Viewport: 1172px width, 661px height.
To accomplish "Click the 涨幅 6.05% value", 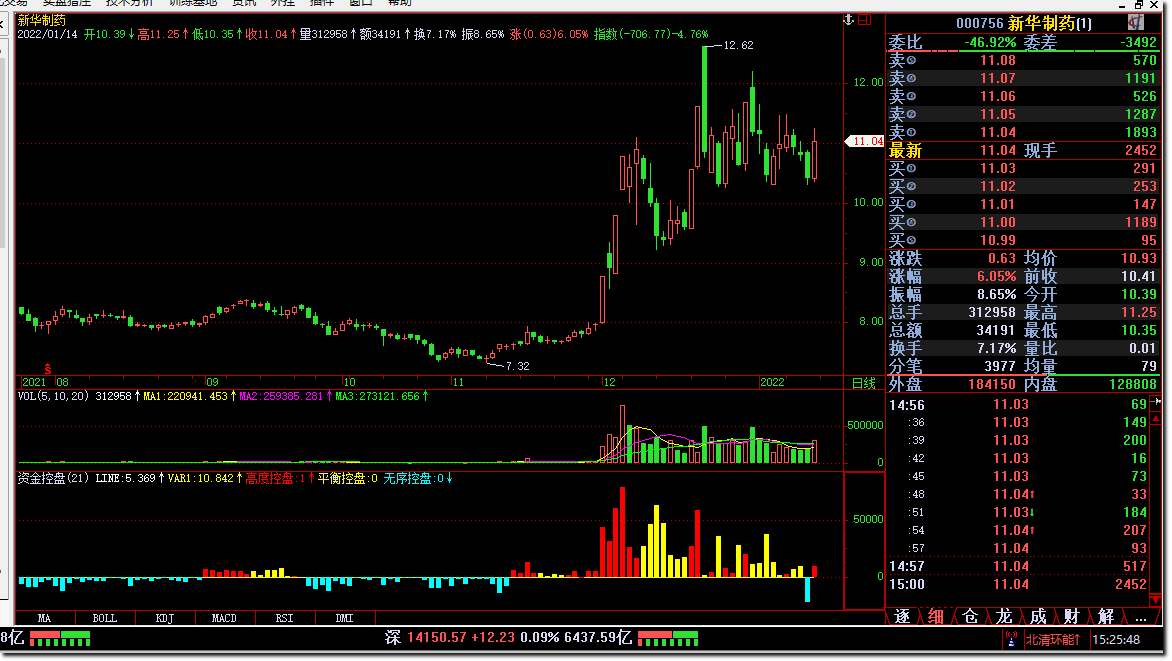I will coord(996,277).
